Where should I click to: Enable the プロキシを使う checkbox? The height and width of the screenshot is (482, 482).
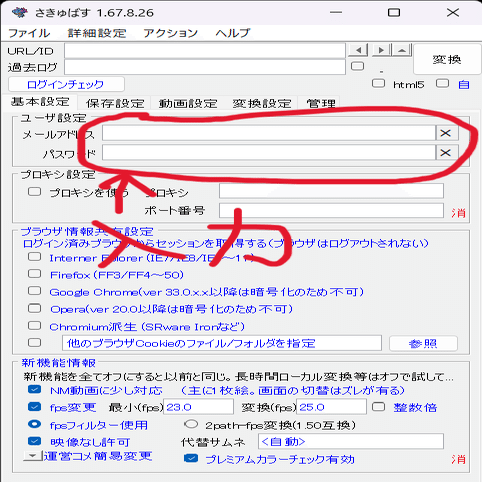pyautogui.click(x=34, y=191)
